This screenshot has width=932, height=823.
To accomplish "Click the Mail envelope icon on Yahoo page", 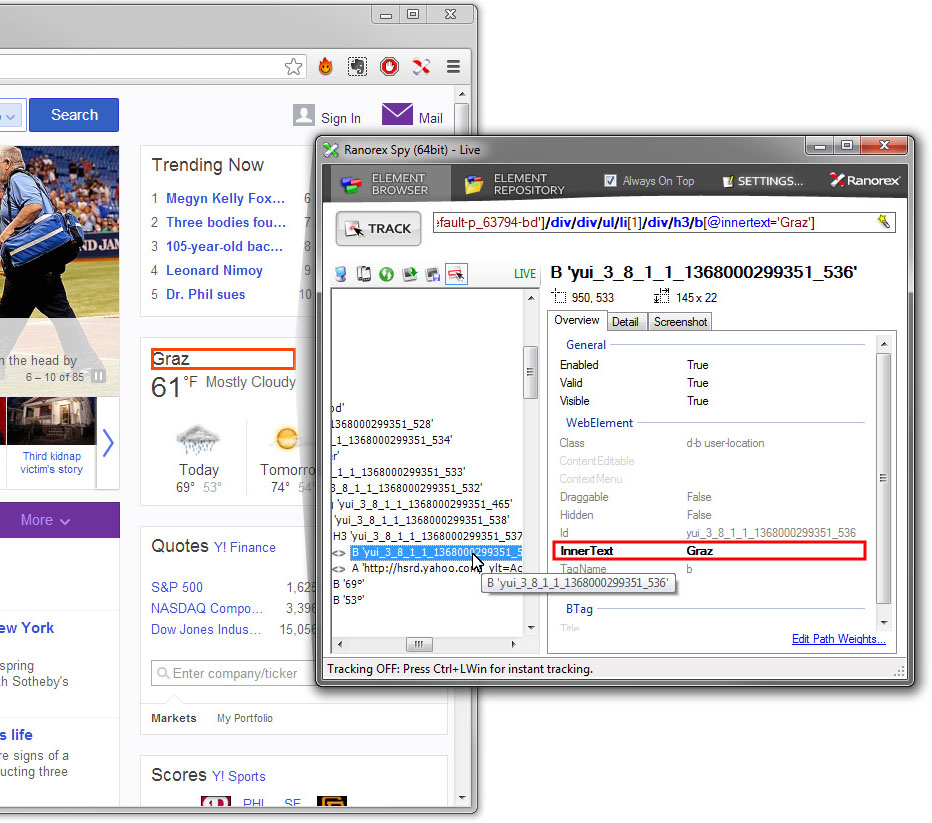I will click(397, 114).
